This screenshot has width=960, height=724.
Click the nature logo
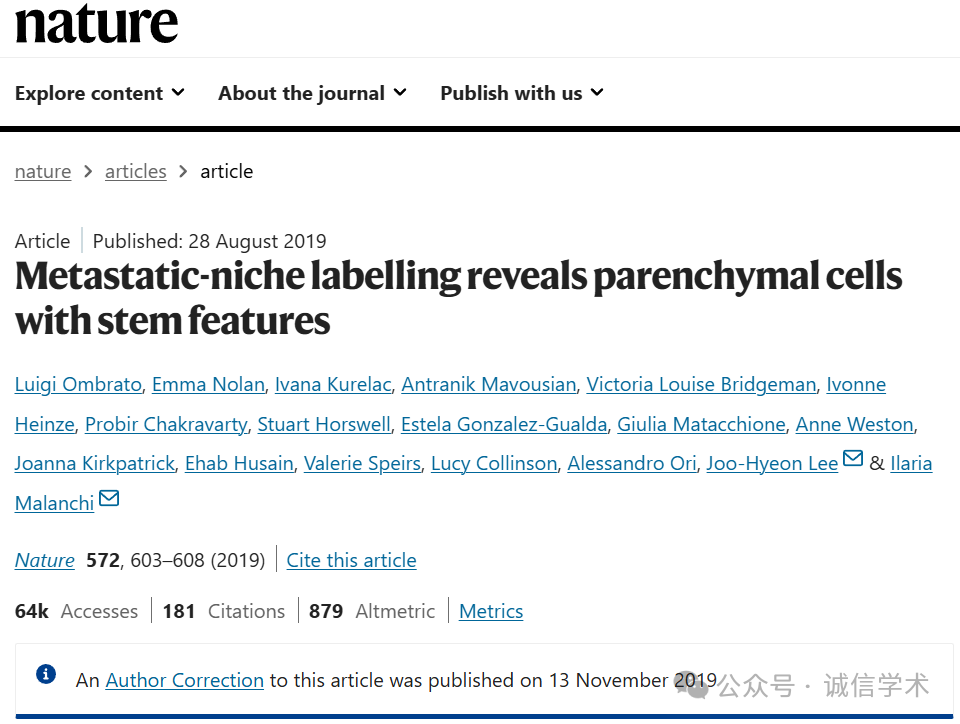click(x=96, y=22)
